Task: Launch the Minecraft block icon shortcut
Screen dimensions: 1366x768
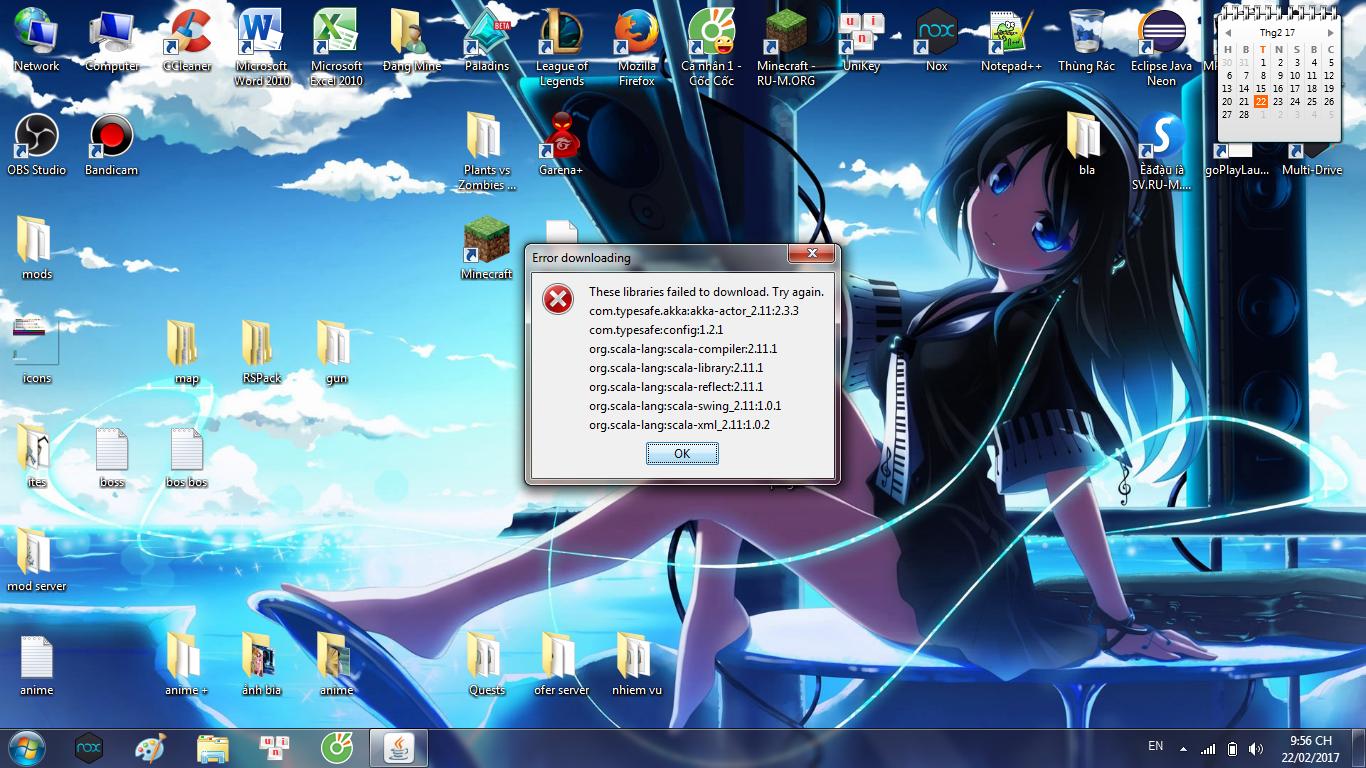Action: 487,249
